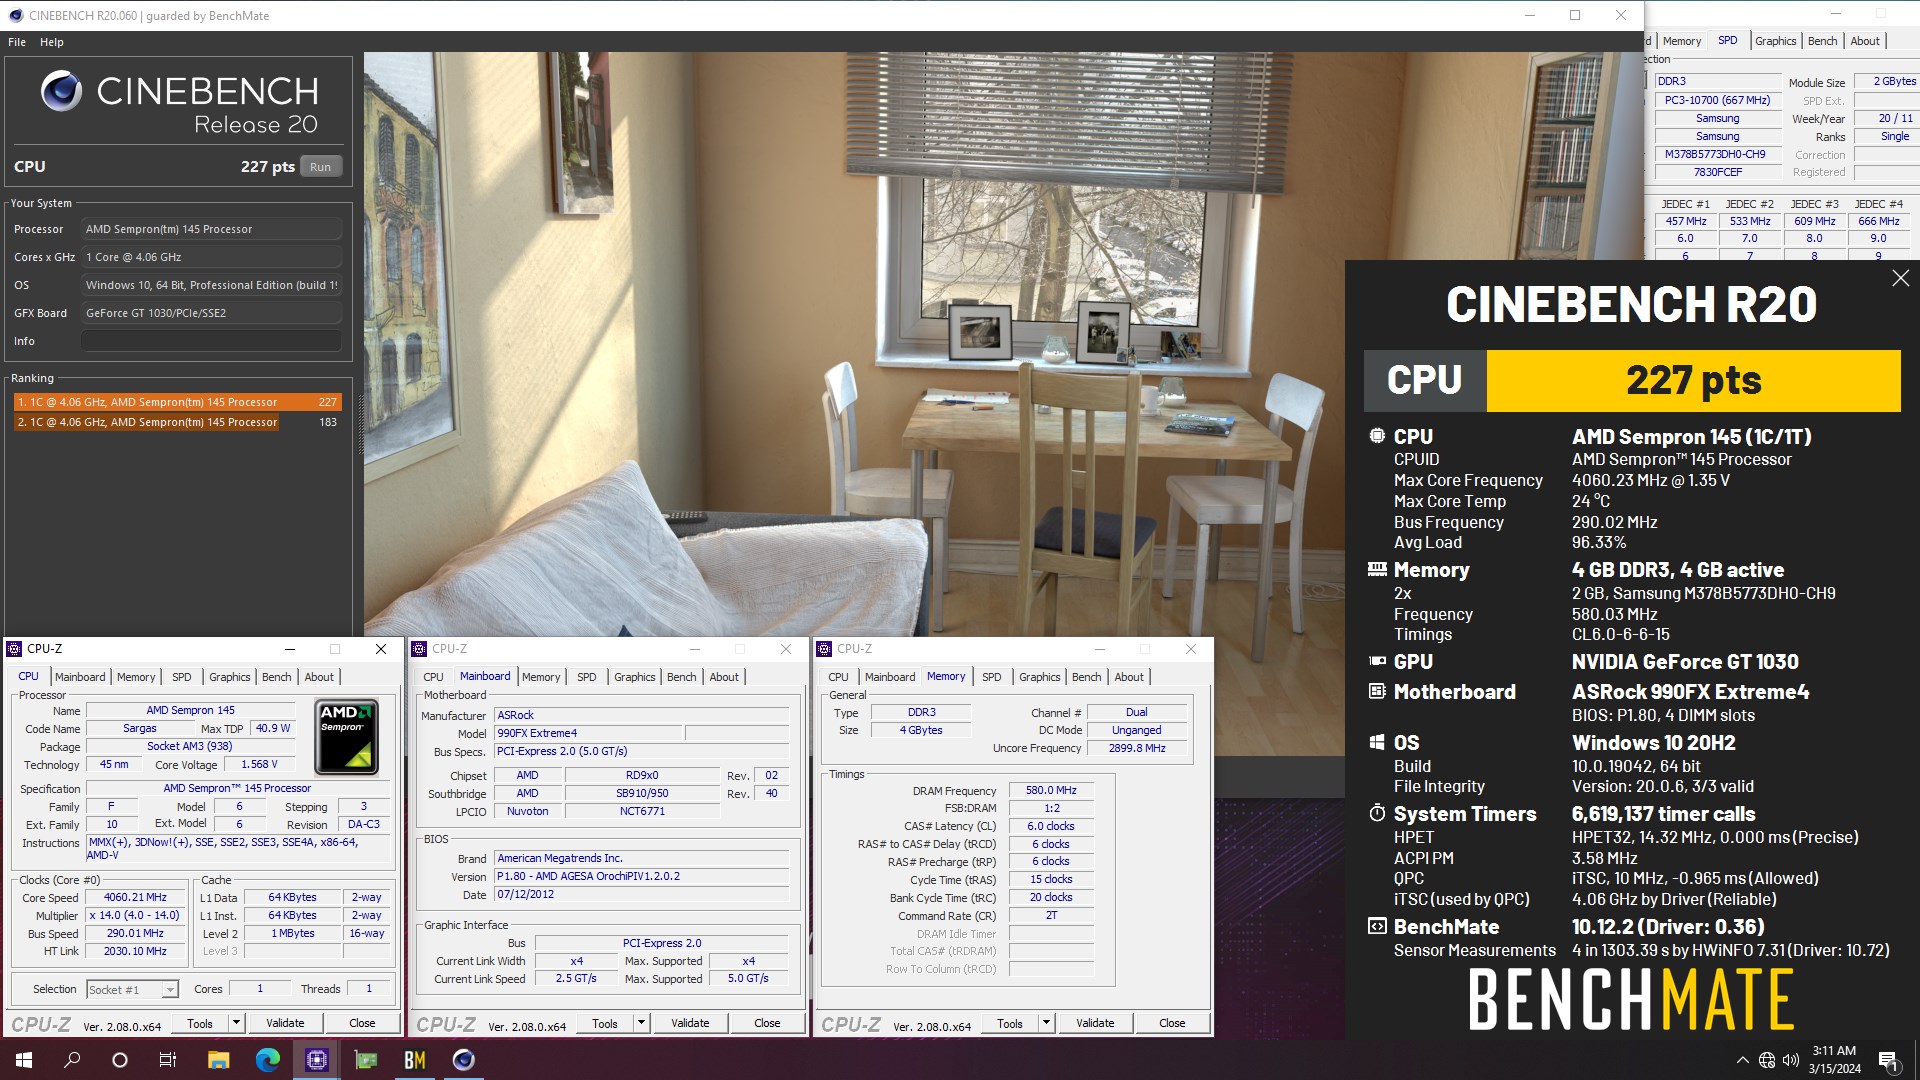Click BenchMate version icon in panel
The height and width of the screenshot is (1080, 1920).
click(1377, 927)
